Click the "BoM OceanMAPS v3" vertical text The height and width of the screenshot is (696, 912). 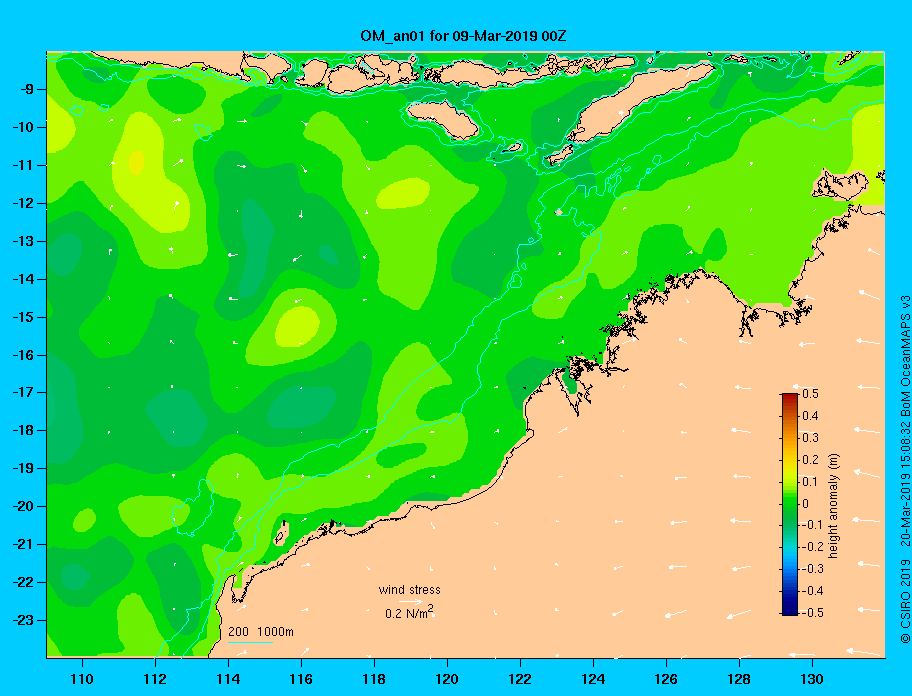pos(905,356)
